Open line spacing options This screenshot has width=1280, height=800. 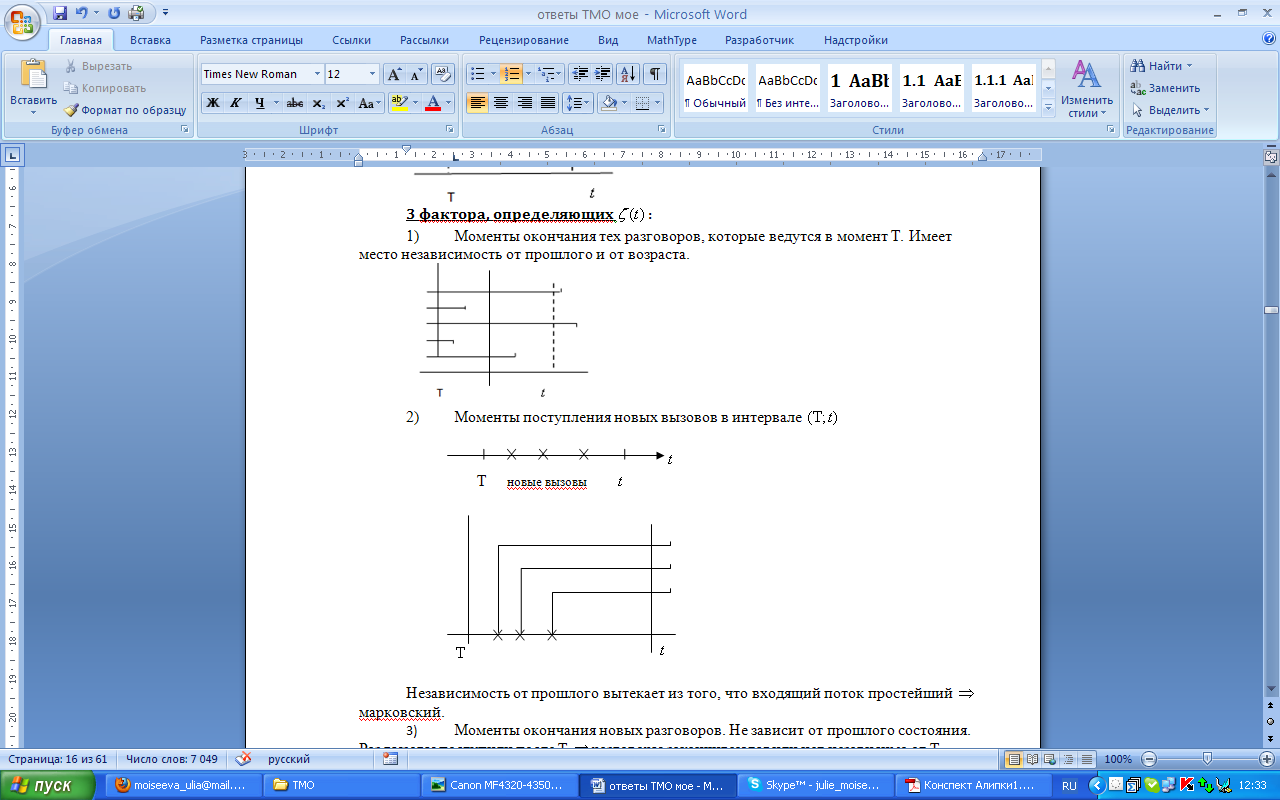[x=578, y=103]
